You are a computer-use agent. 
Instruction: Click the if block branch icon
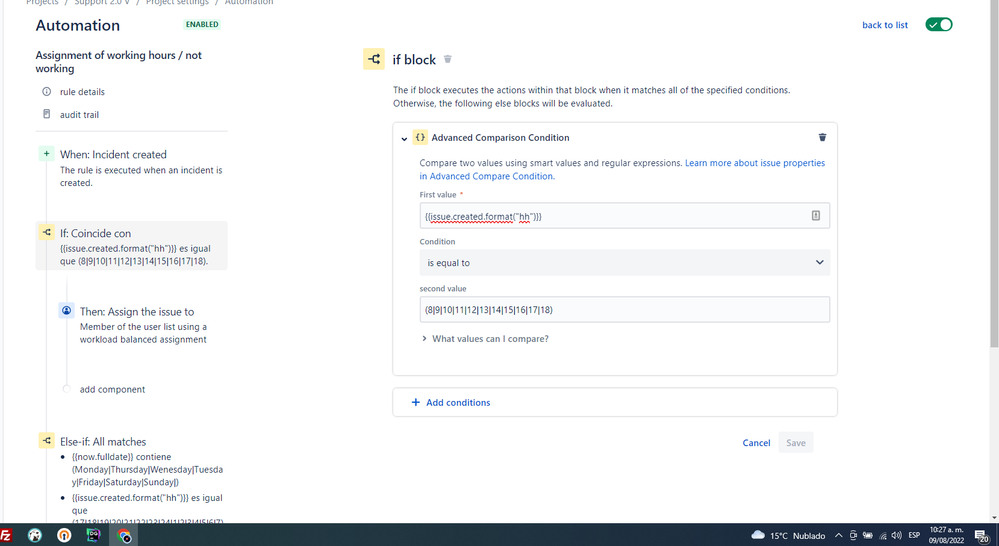[x=374, y=59]
